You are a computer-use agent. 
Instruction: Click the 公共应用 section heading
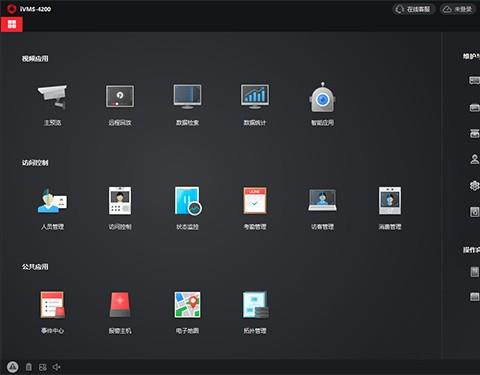35,267
